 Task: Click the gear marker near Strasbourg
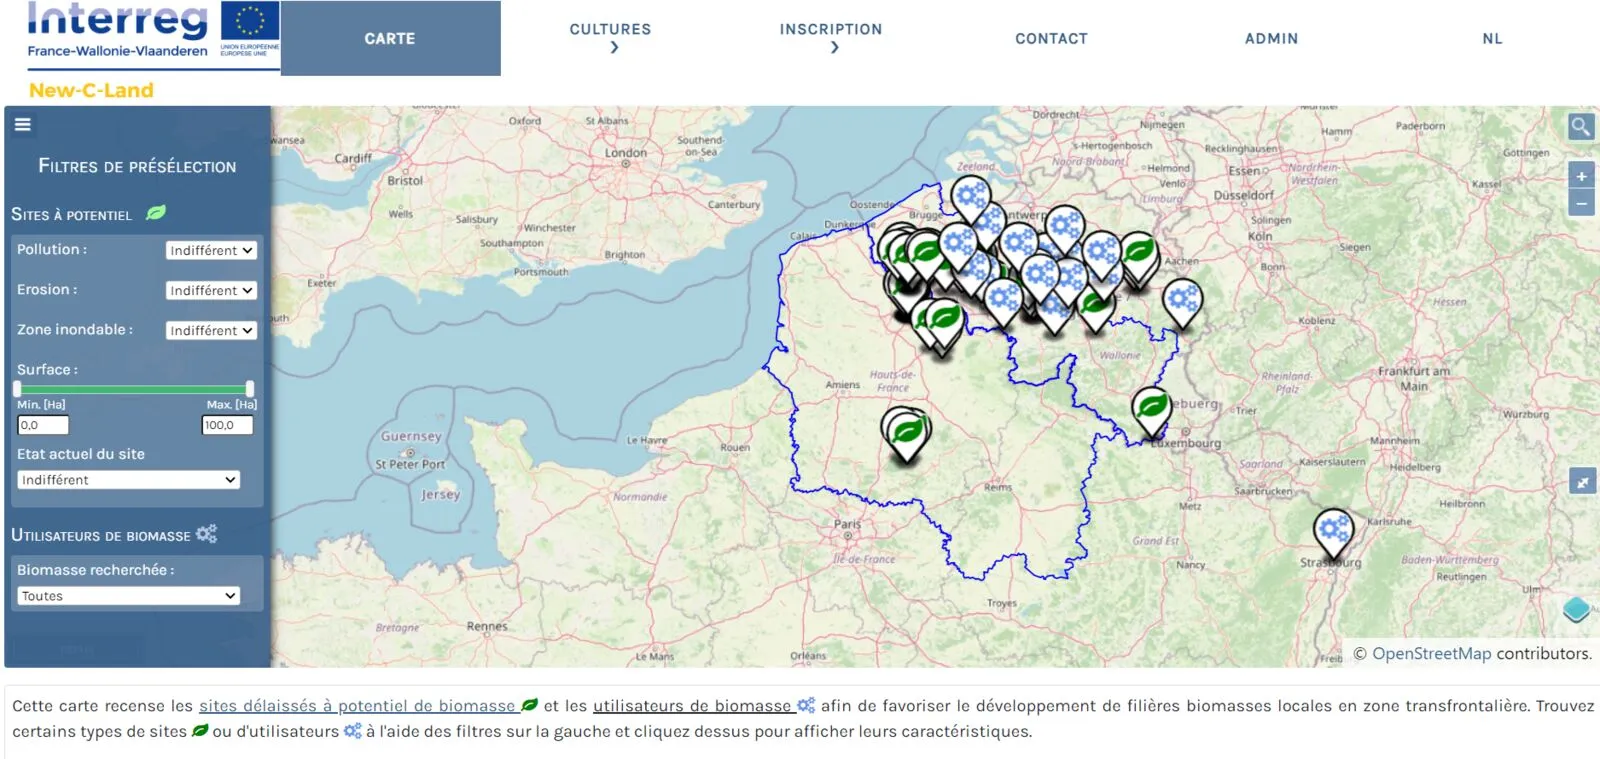coord(1333,533)
